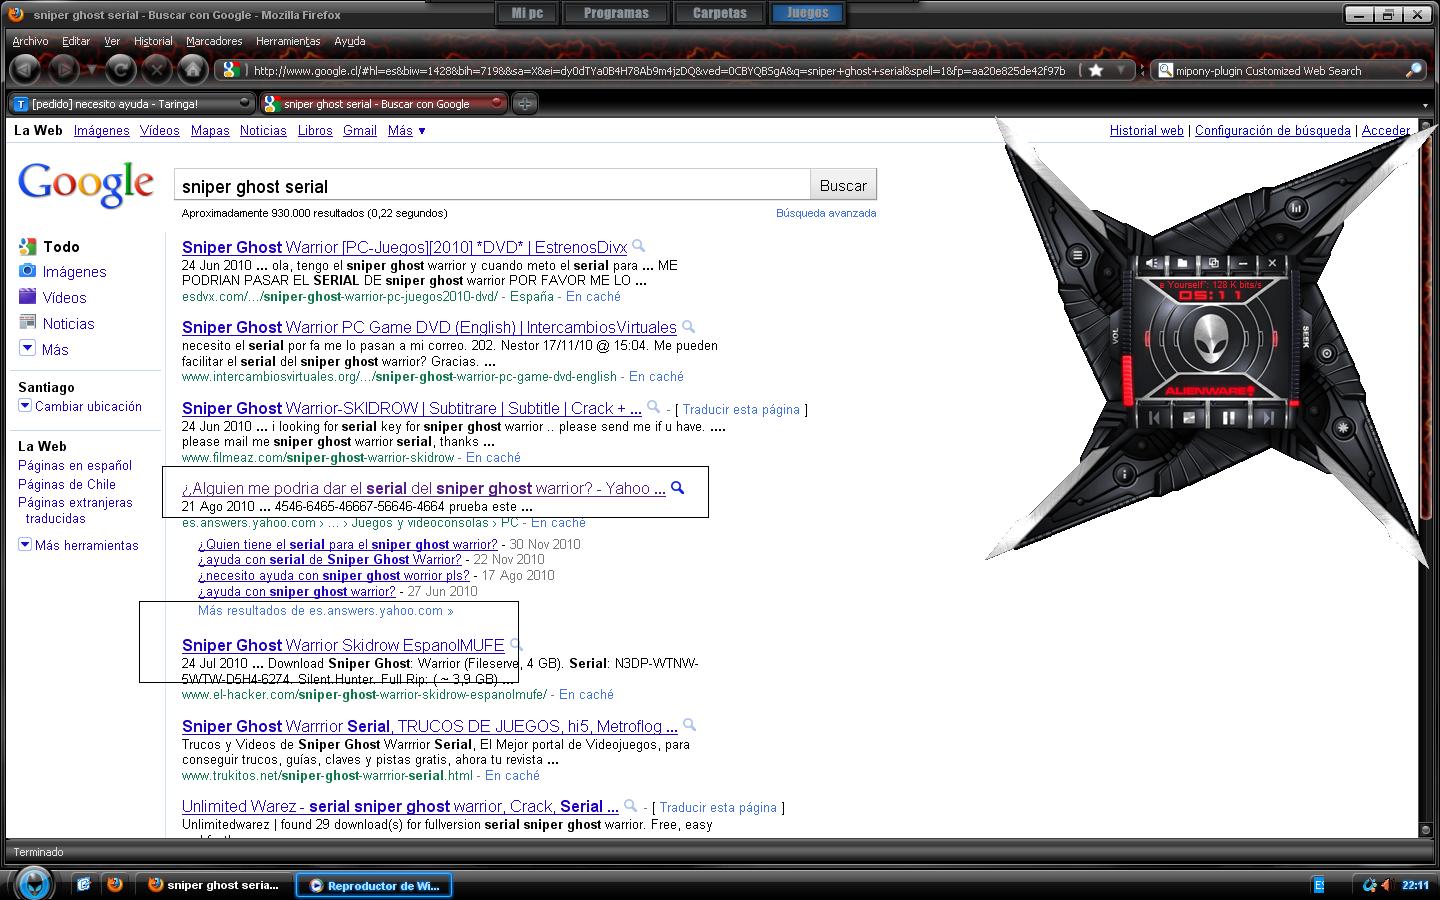Open the Herramientas menu
This screenshot has width=1440, height=900.
pos(288,41)
